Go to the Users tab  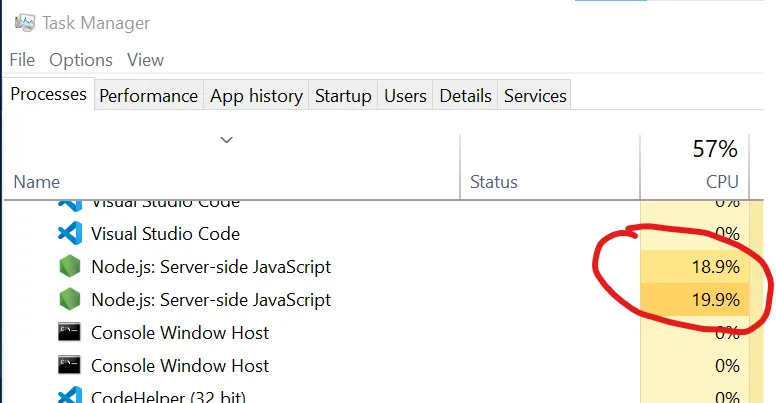click(405, 96)
